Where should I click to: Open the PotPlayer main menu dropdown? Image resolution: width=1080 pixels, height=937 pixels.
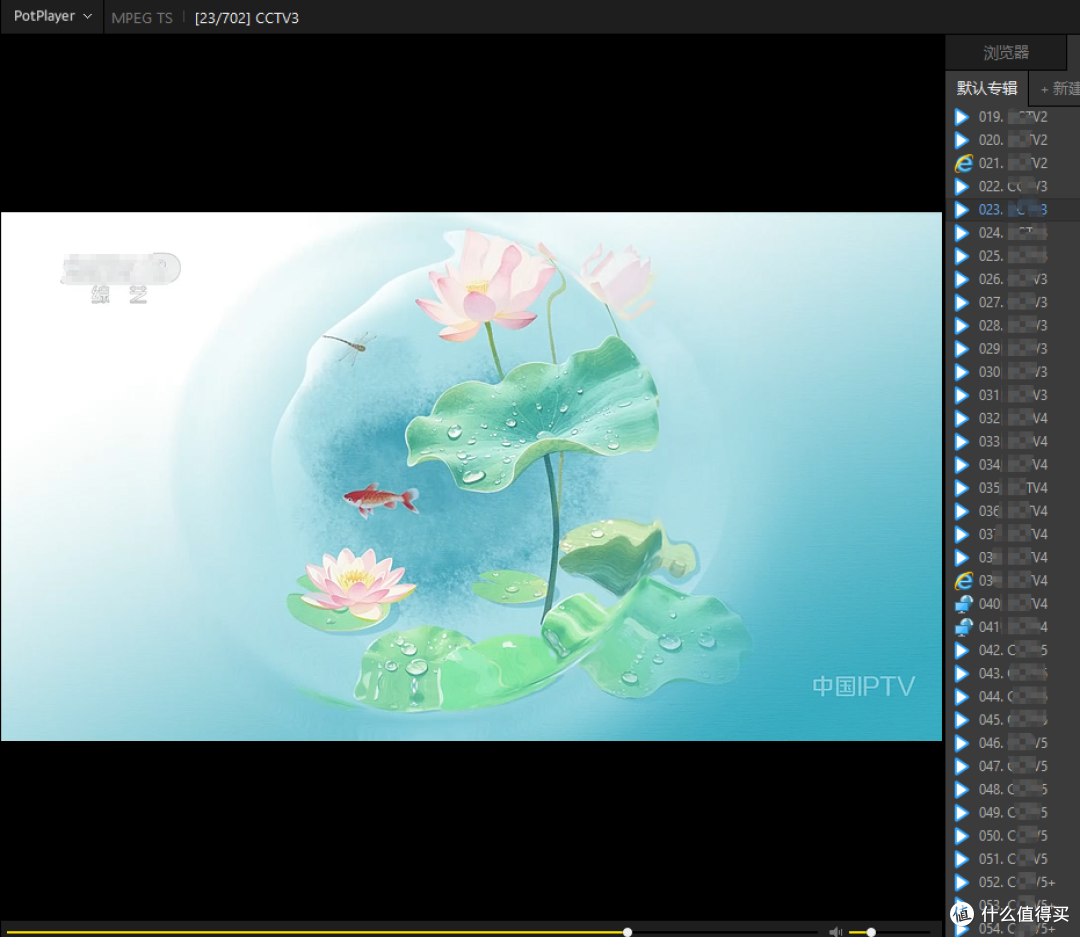coord(52,17)
